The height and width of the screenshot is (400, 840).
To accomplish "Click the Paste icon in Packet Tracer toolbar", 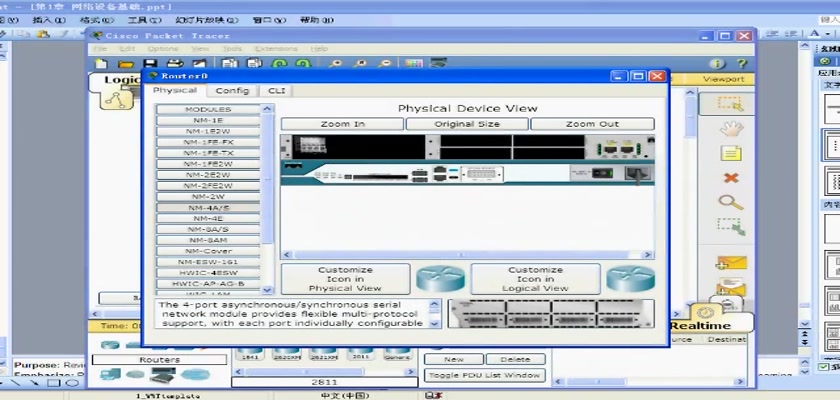I will pos(254,63).
